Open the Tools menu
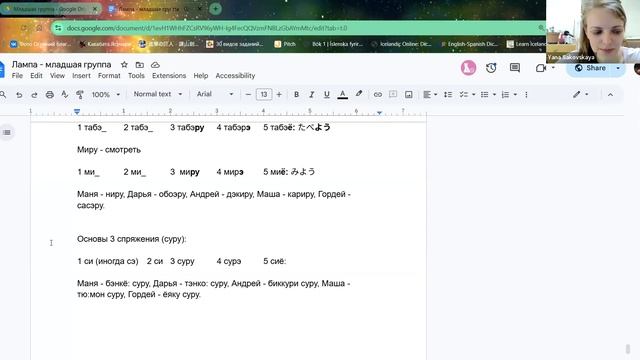 click(136, 76)
